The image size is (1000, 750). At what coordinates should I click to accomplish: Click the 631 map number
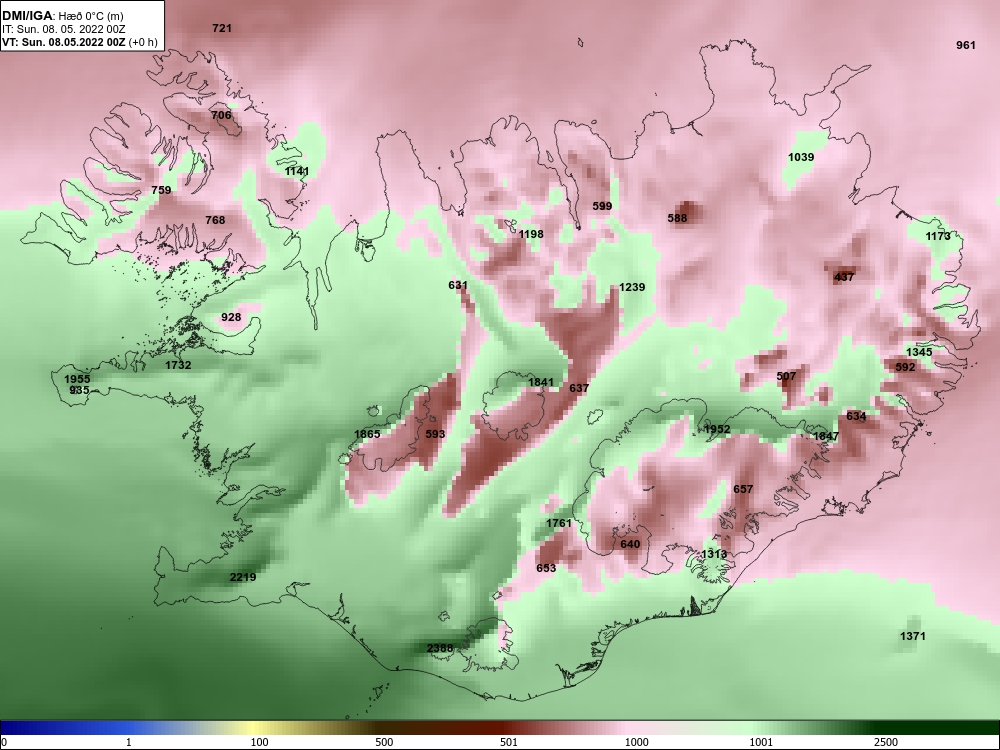pos(458,285)
